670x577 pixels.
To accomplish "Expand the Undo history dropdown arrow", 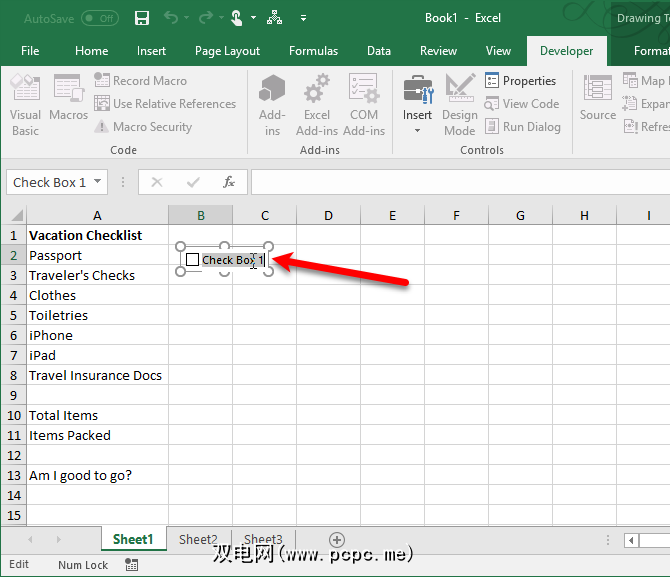I will (x=190, y=18).
